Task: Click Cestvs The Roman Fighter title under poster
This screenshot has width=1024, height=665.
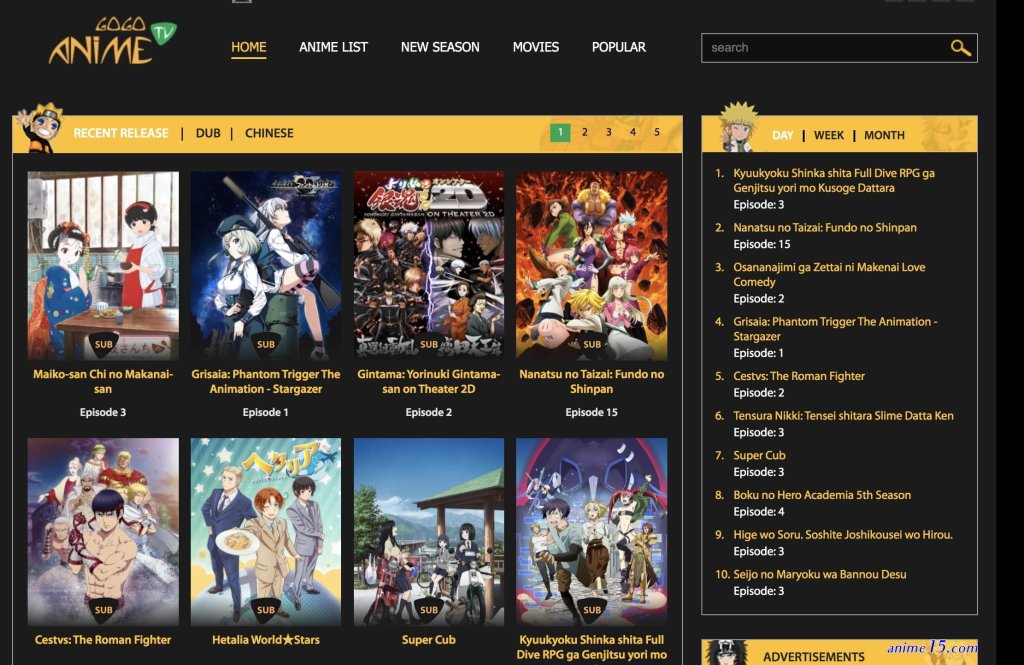Action: pyautogui.click(x=103, y=640)
